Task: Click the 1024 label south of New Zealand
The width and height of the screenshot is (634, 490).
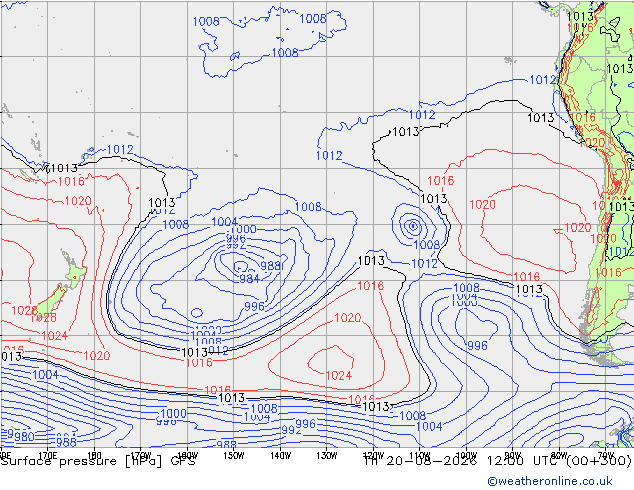Action: pos(55,336)
